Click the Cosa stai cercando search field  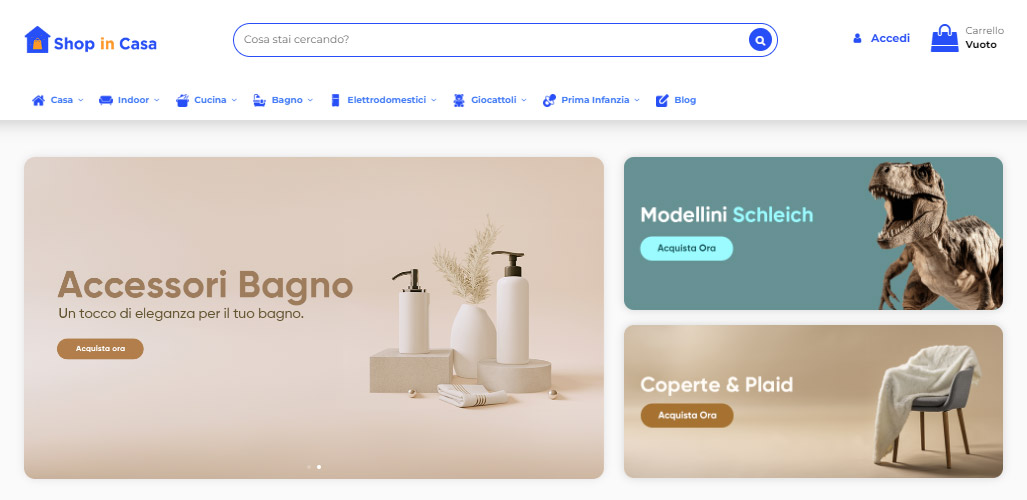(x=491, y=40)
